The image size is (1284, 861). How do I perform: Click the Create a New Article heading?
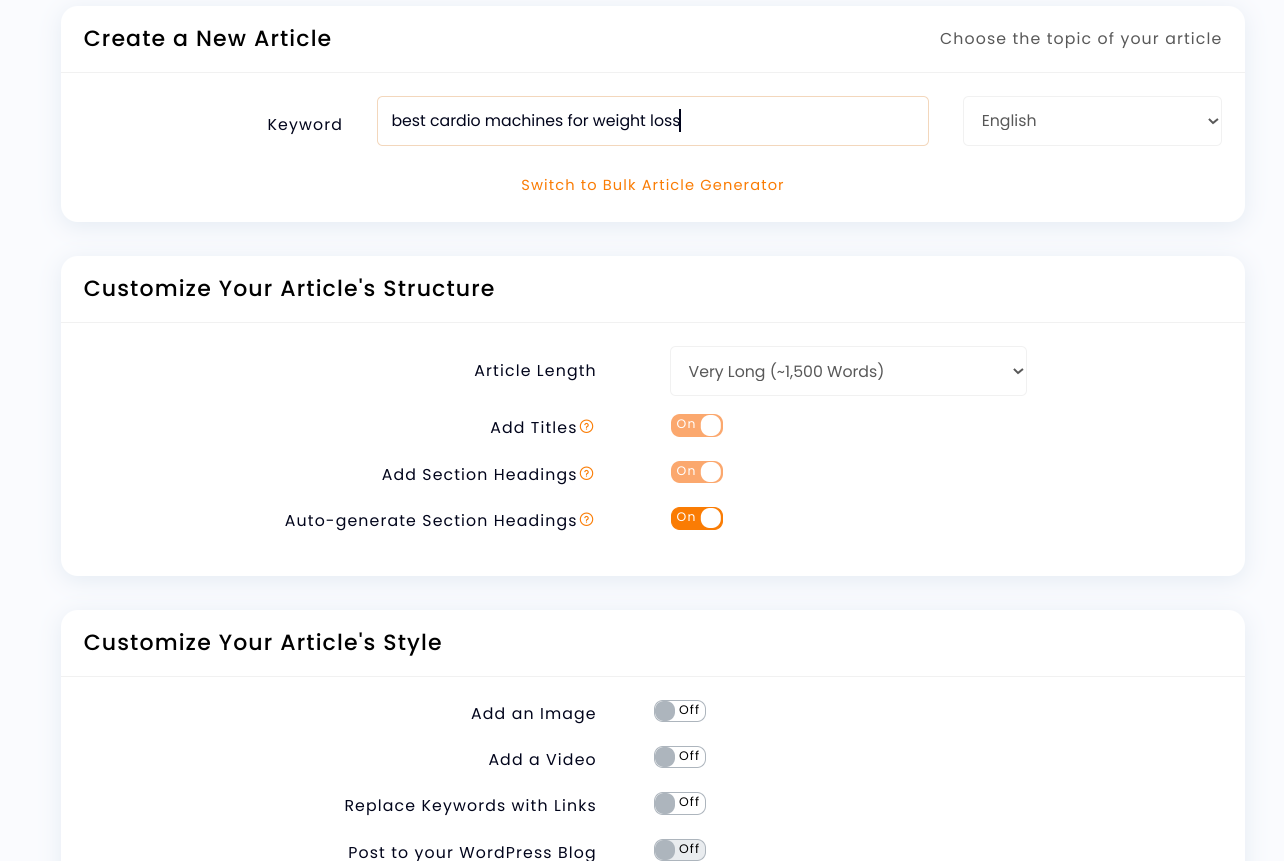(207, 39)
